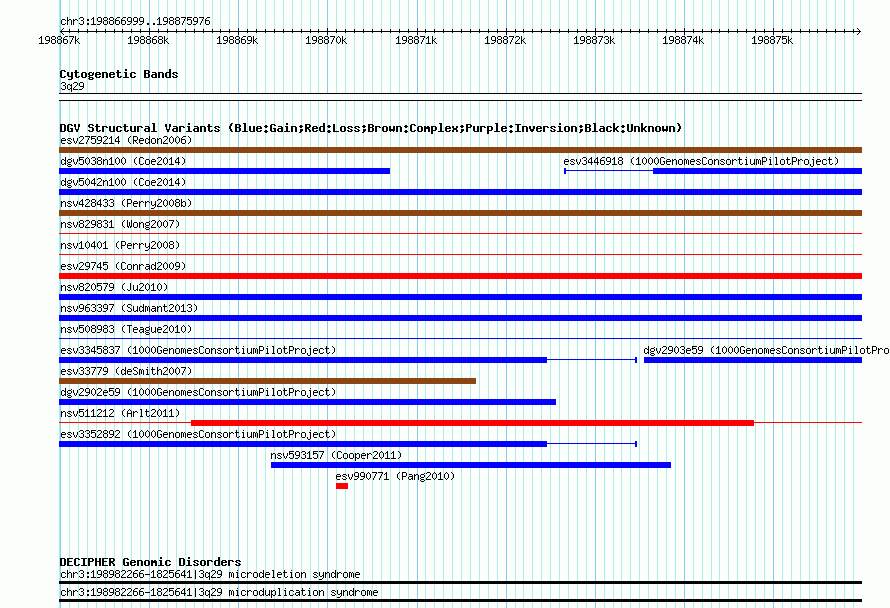Open nsv593157 (Cooper2011) label

coord(336,455)
